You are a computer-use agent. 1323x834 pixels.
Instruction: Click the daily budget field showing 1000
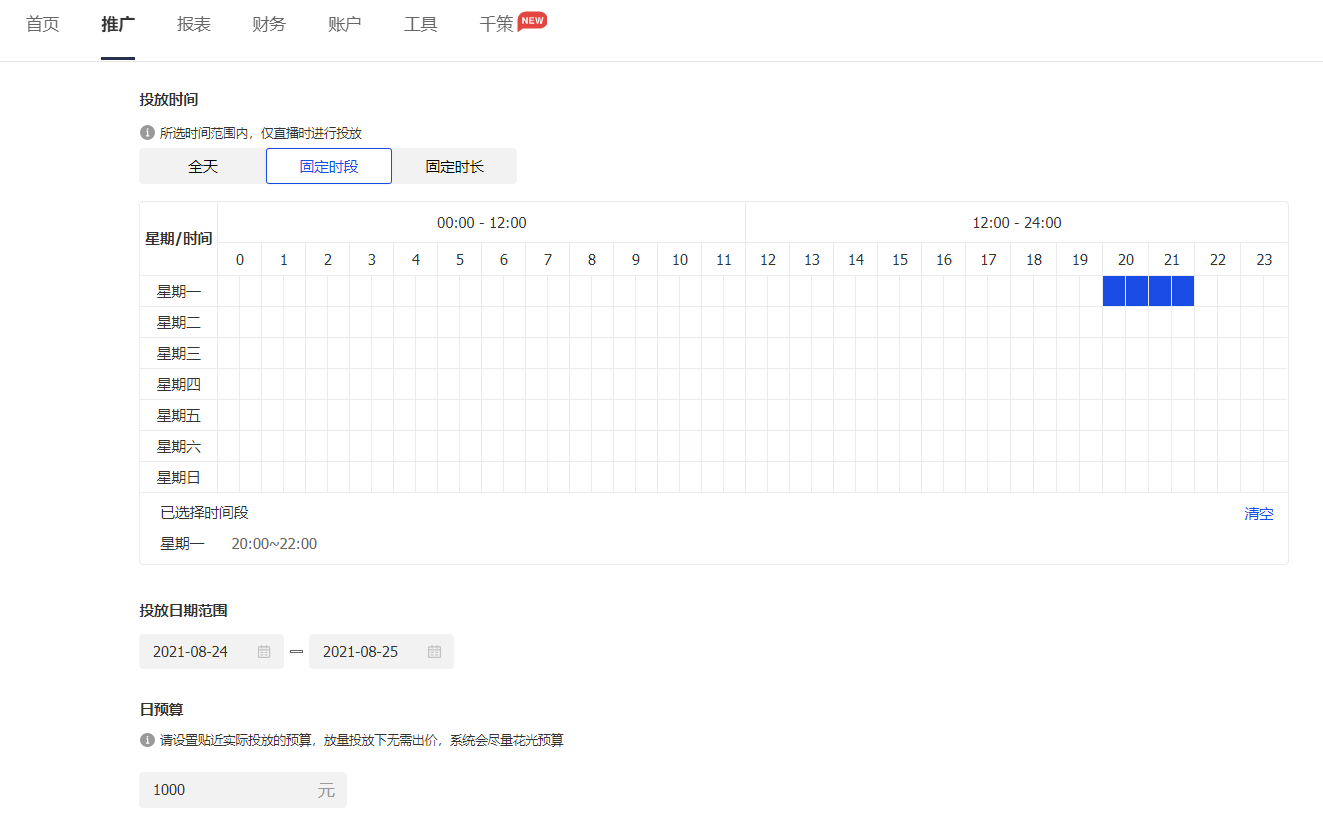coord(243,790)
